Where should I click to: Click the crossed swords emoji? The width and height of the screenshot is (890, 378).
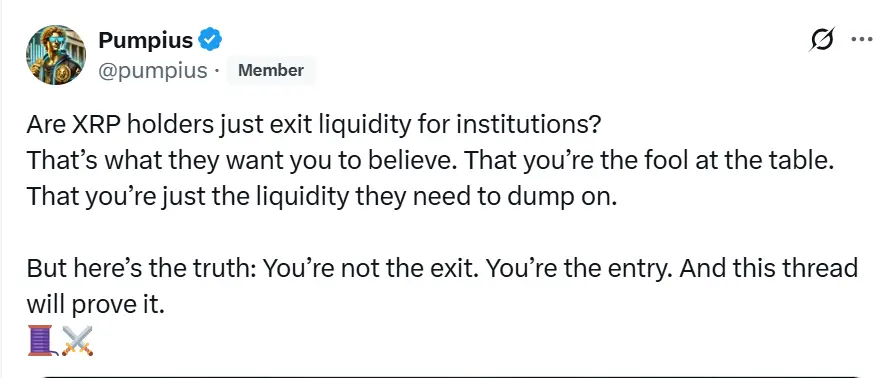pyautogui.click(x=77, y=341)
